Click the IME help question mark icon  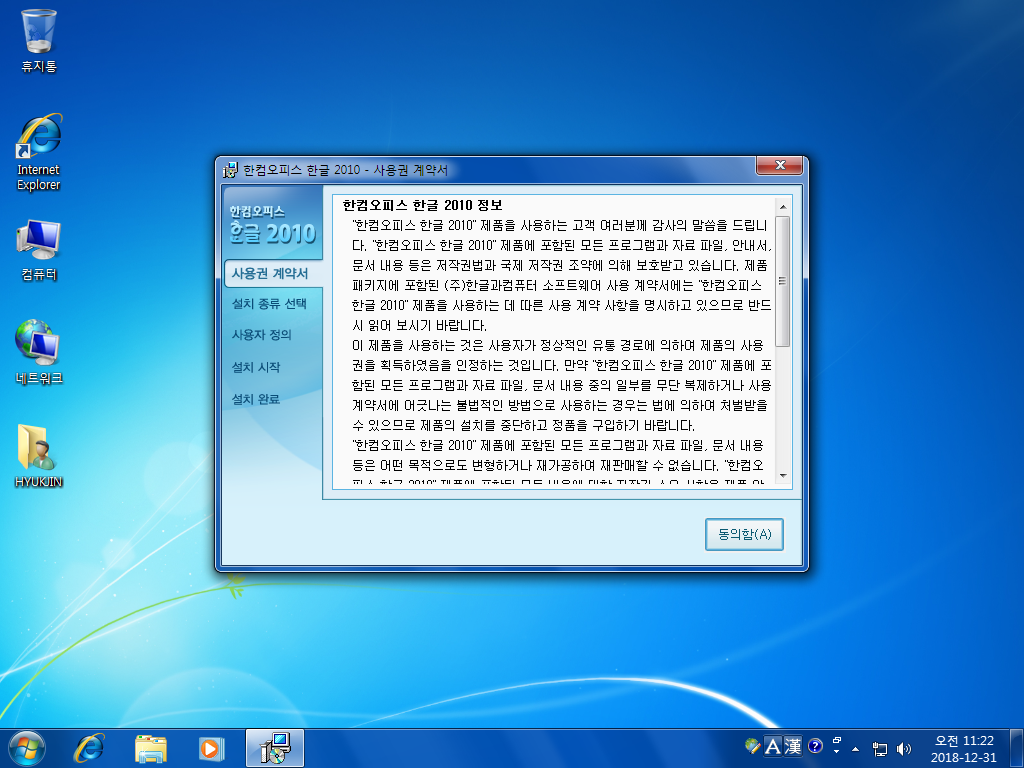point(815,746)
